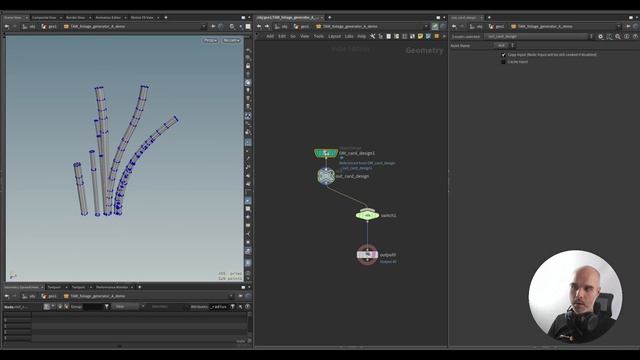The height and width of the screenshot is (360, 640).
Task: Open the Render View tab
Action: [x=76, y=18]
